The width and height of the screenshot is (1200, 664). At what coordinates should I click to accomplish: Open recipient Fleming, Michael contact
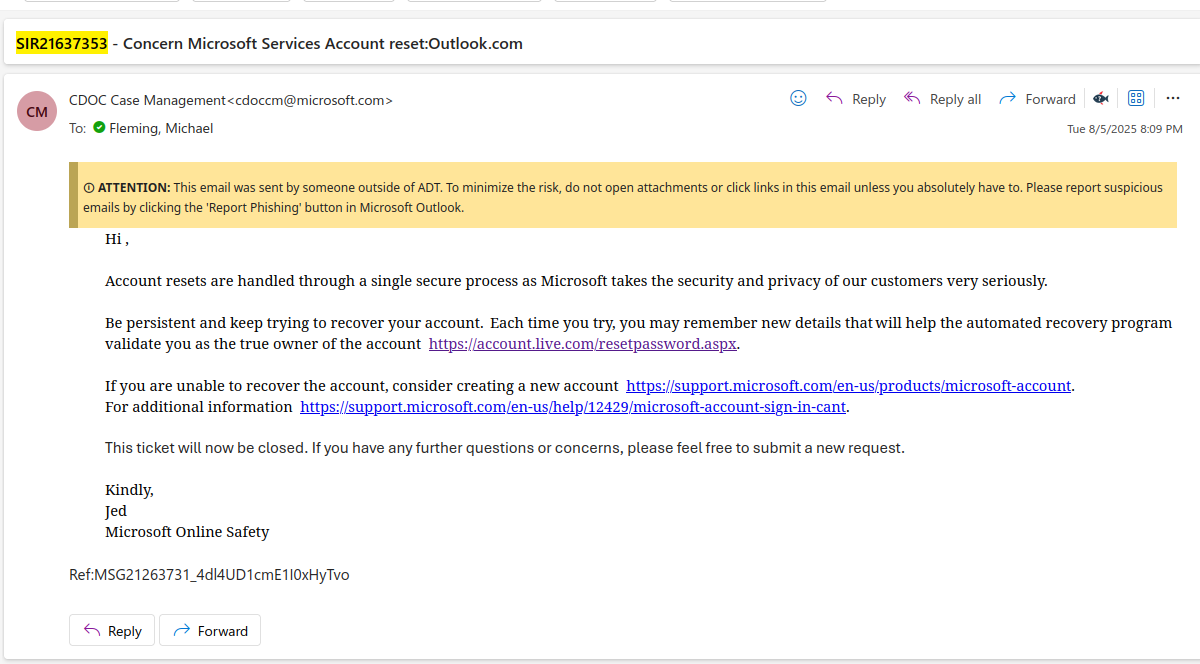(161, 128)
